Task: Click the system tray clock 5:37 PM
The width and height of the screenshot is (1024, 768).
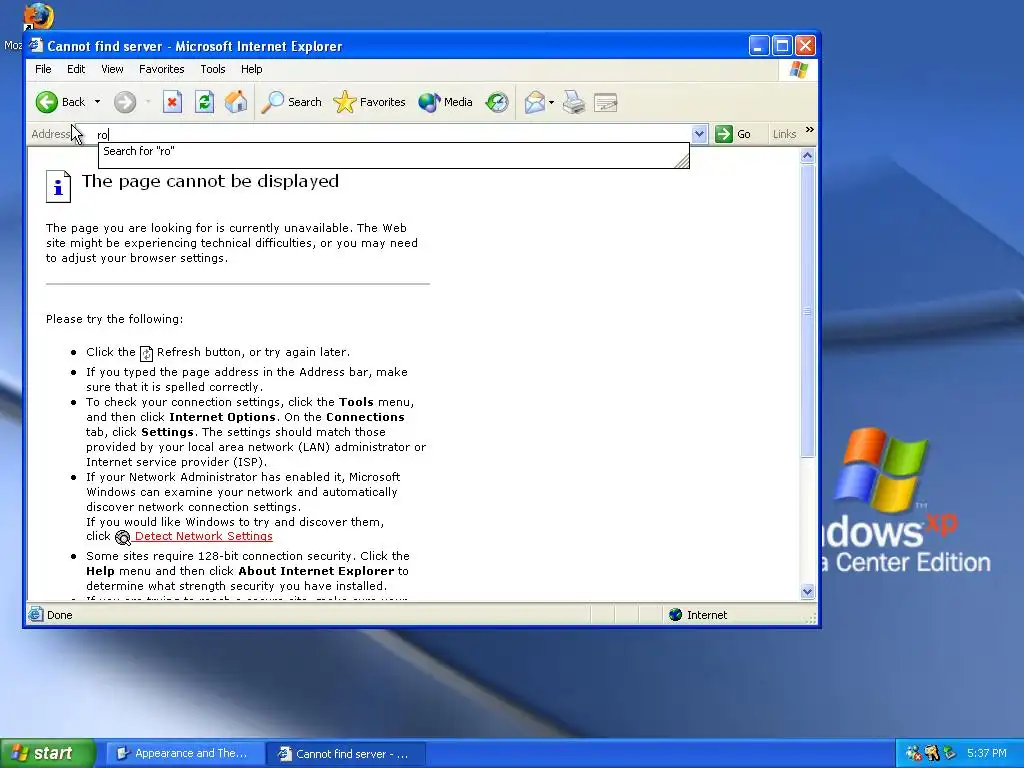Action: [x=986, y=754]
